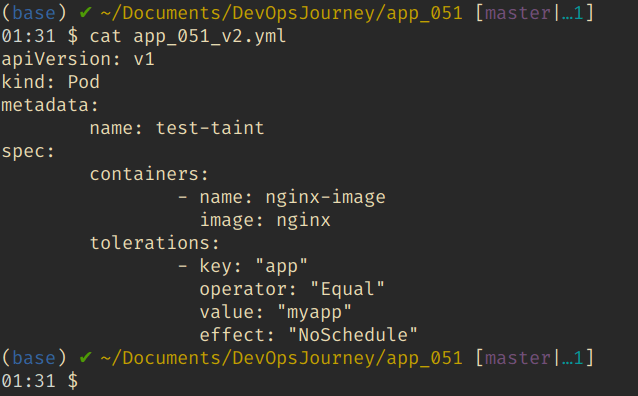Select the '- key: "app"' line

point(243,266)
